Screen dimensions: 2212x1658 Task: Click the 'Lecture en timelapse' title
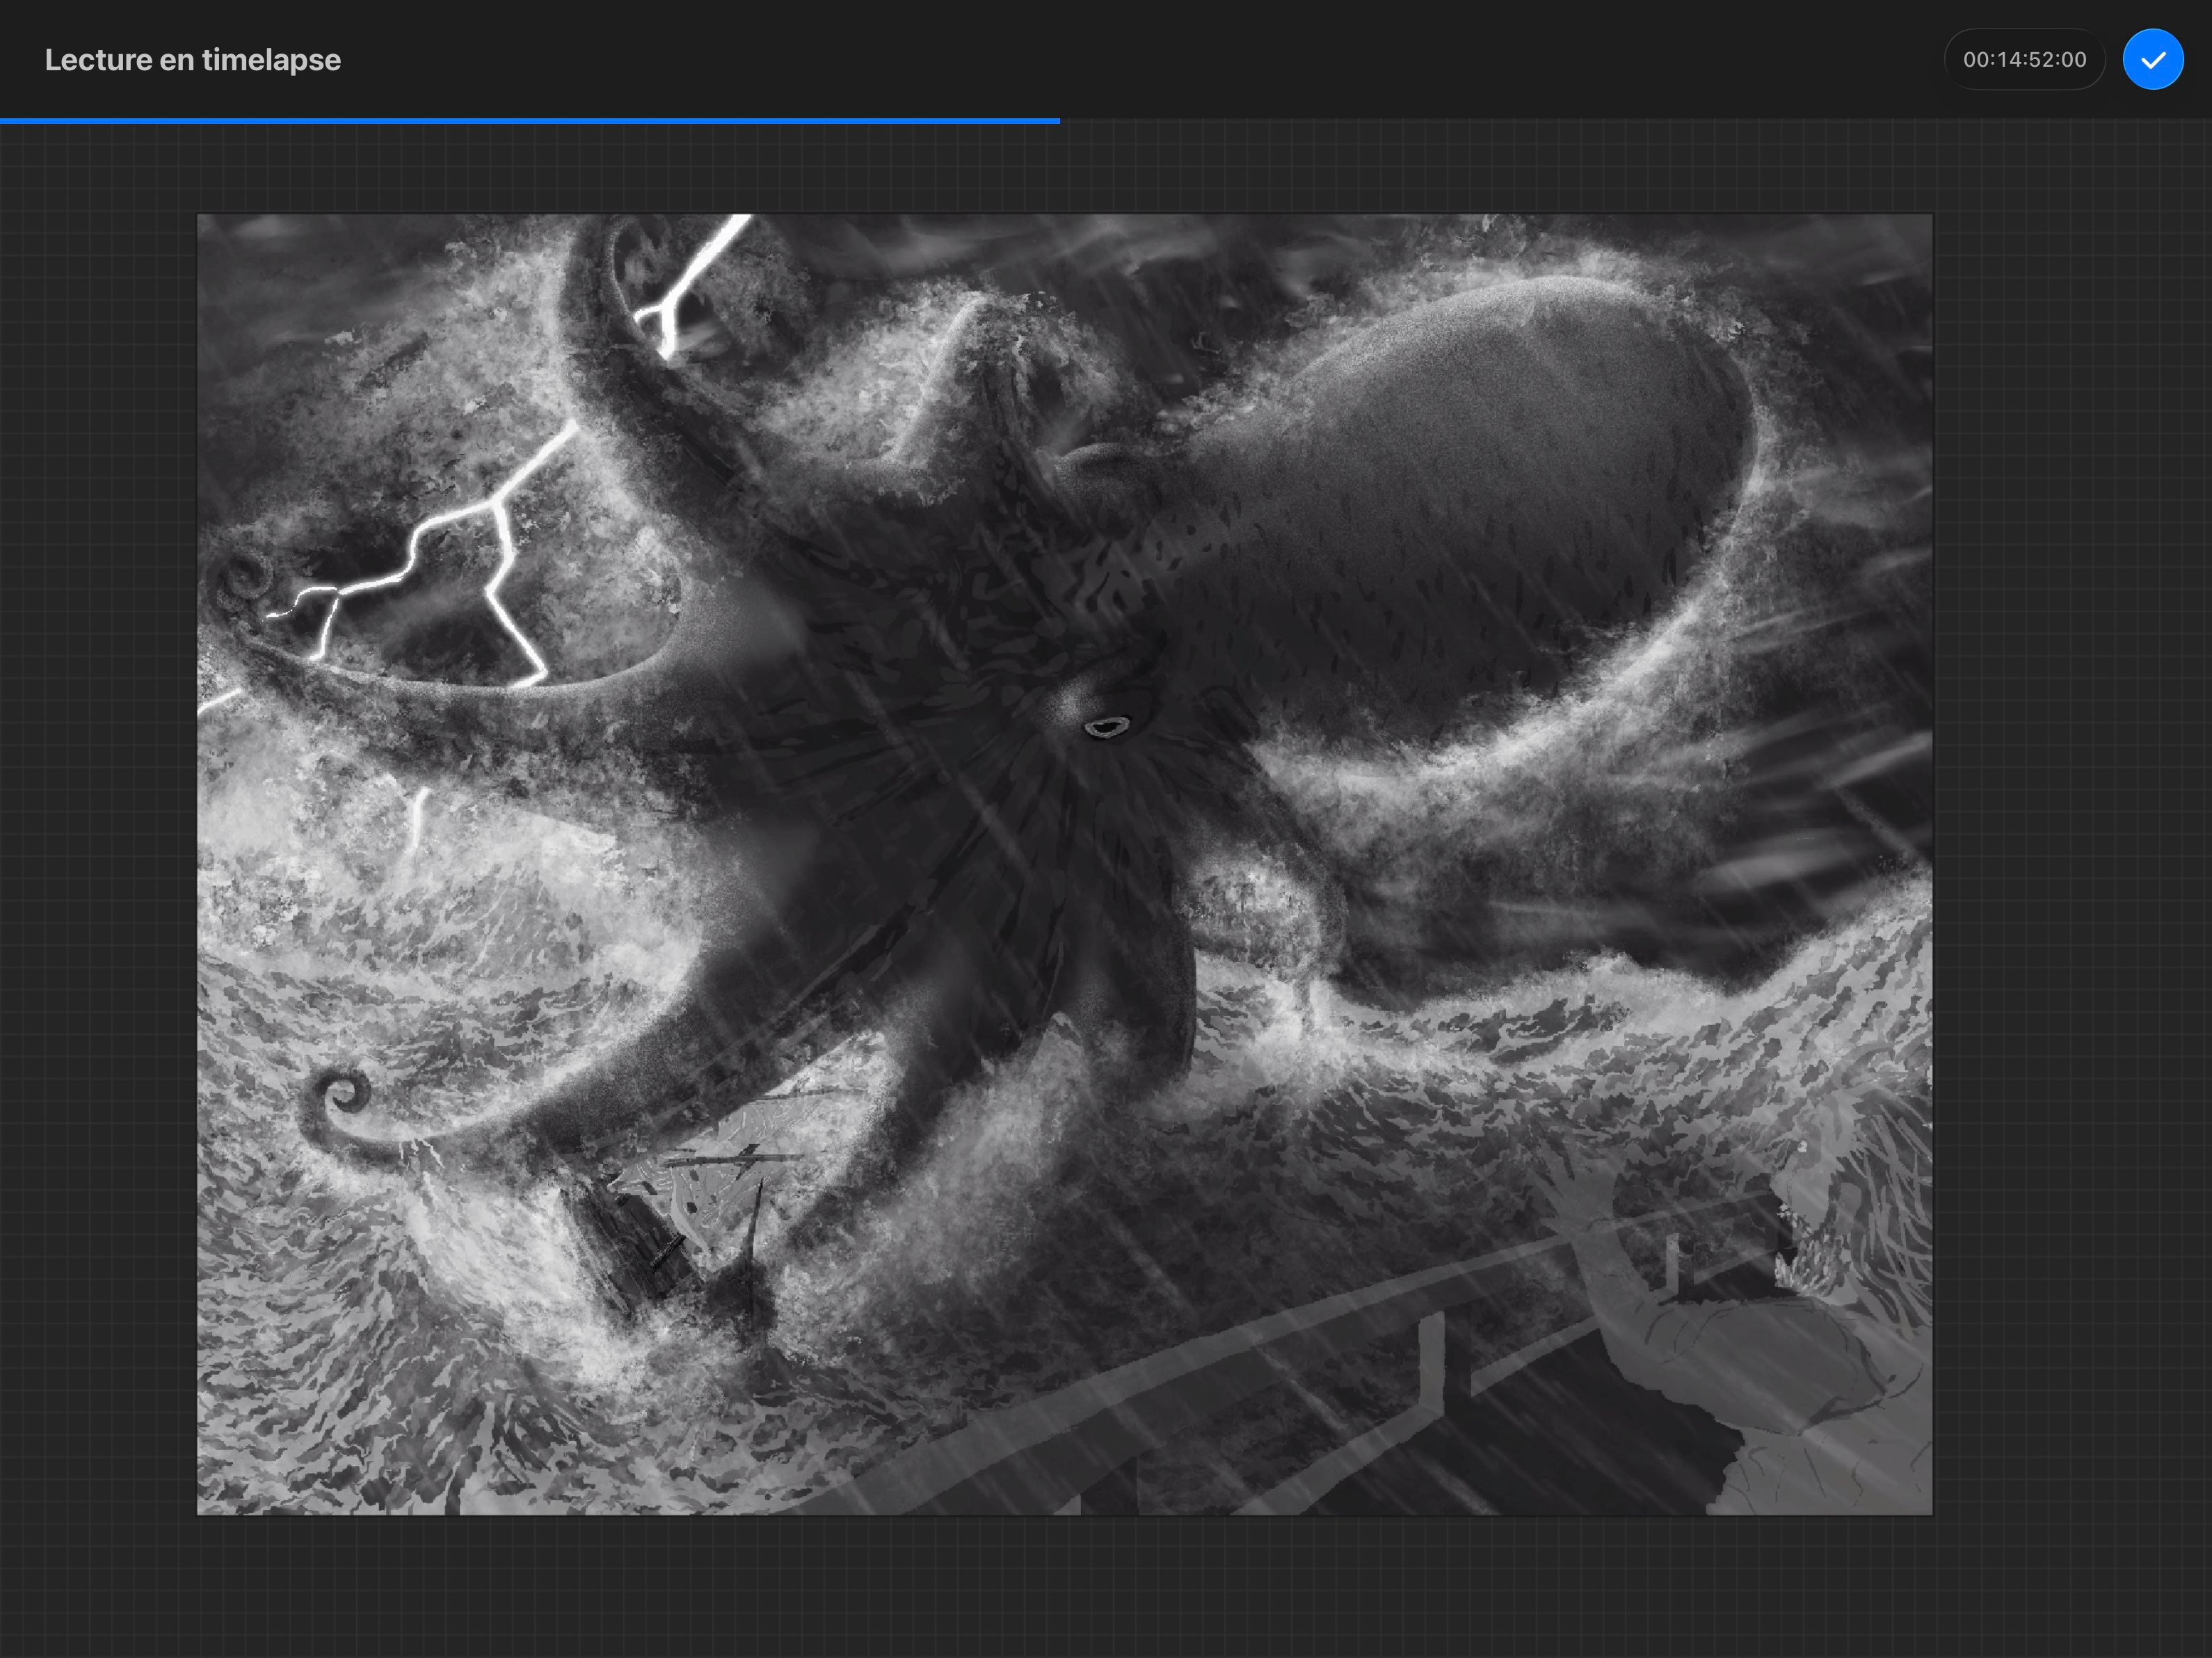pyautogui.click(x=193, y=60)
